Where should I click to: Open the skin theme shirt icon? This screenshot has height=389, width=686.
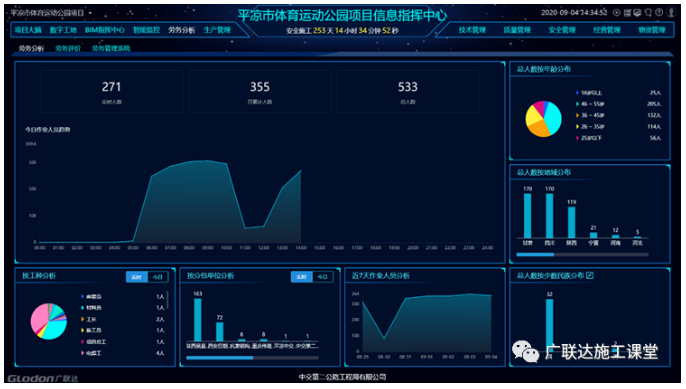[x=649, y=13]
